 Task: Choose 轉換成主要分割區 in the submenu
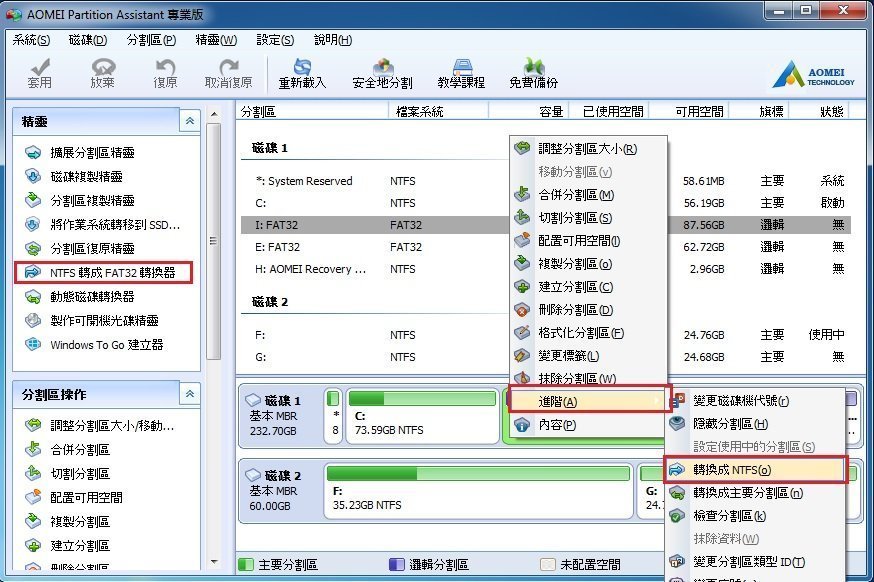point(755,493)
